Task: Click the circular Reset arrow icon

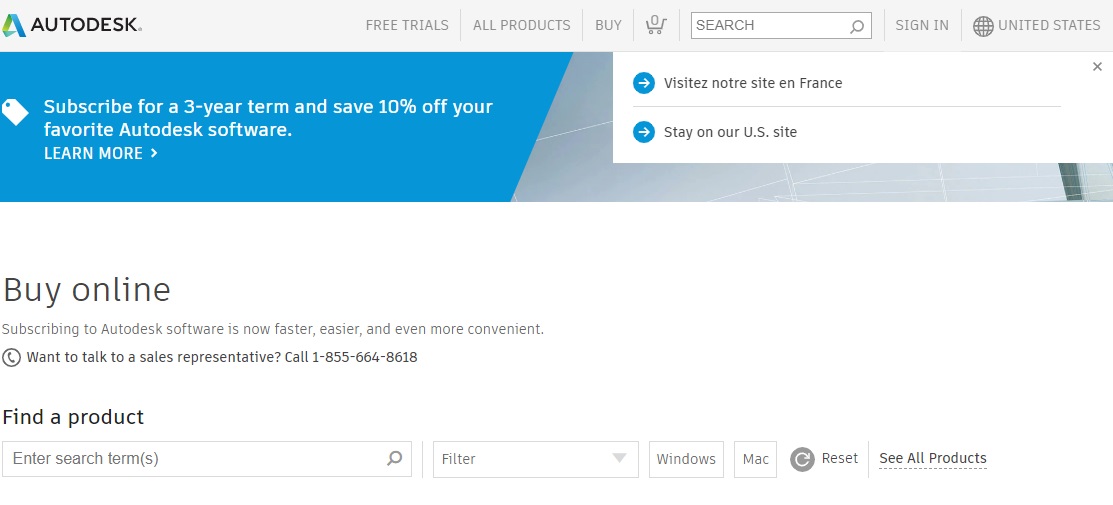Action: pyautogui.click(x=802, y=459)
